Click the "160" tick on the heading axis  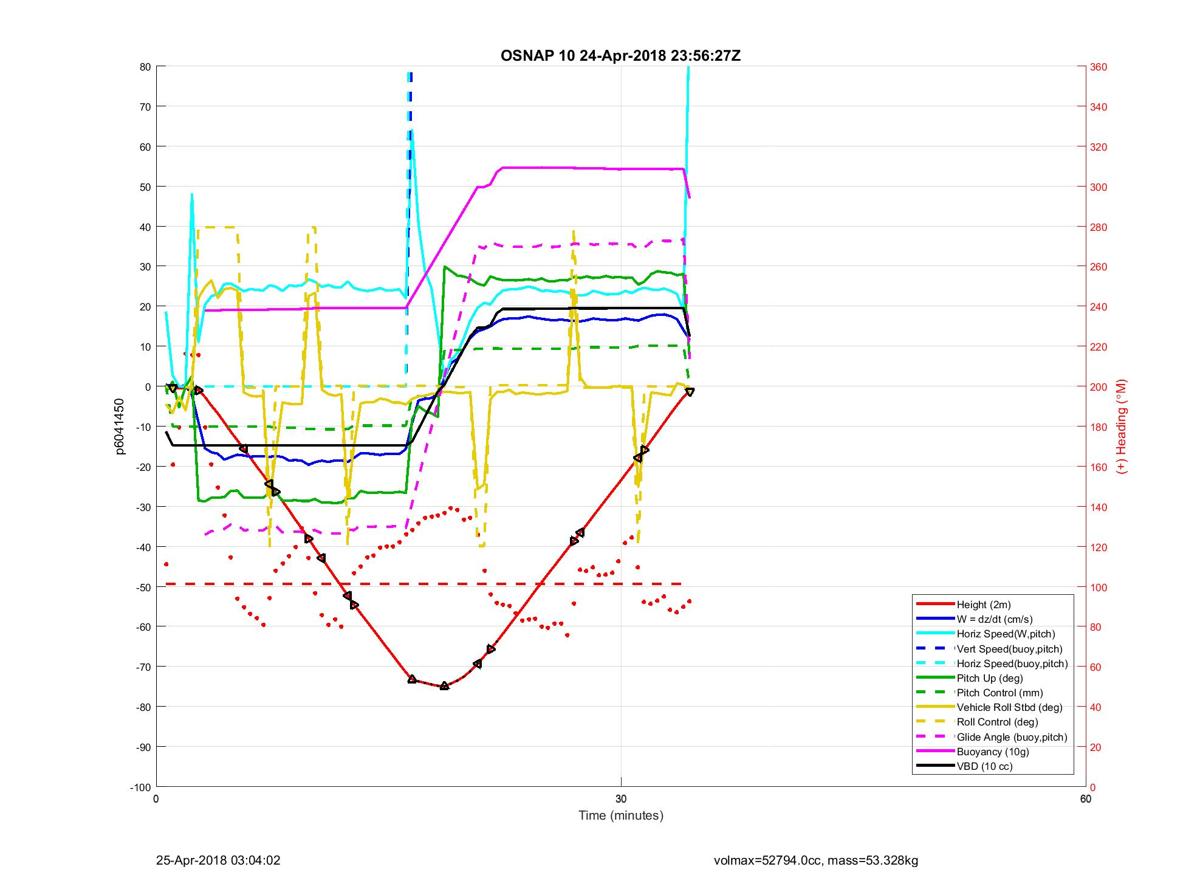1100,467
